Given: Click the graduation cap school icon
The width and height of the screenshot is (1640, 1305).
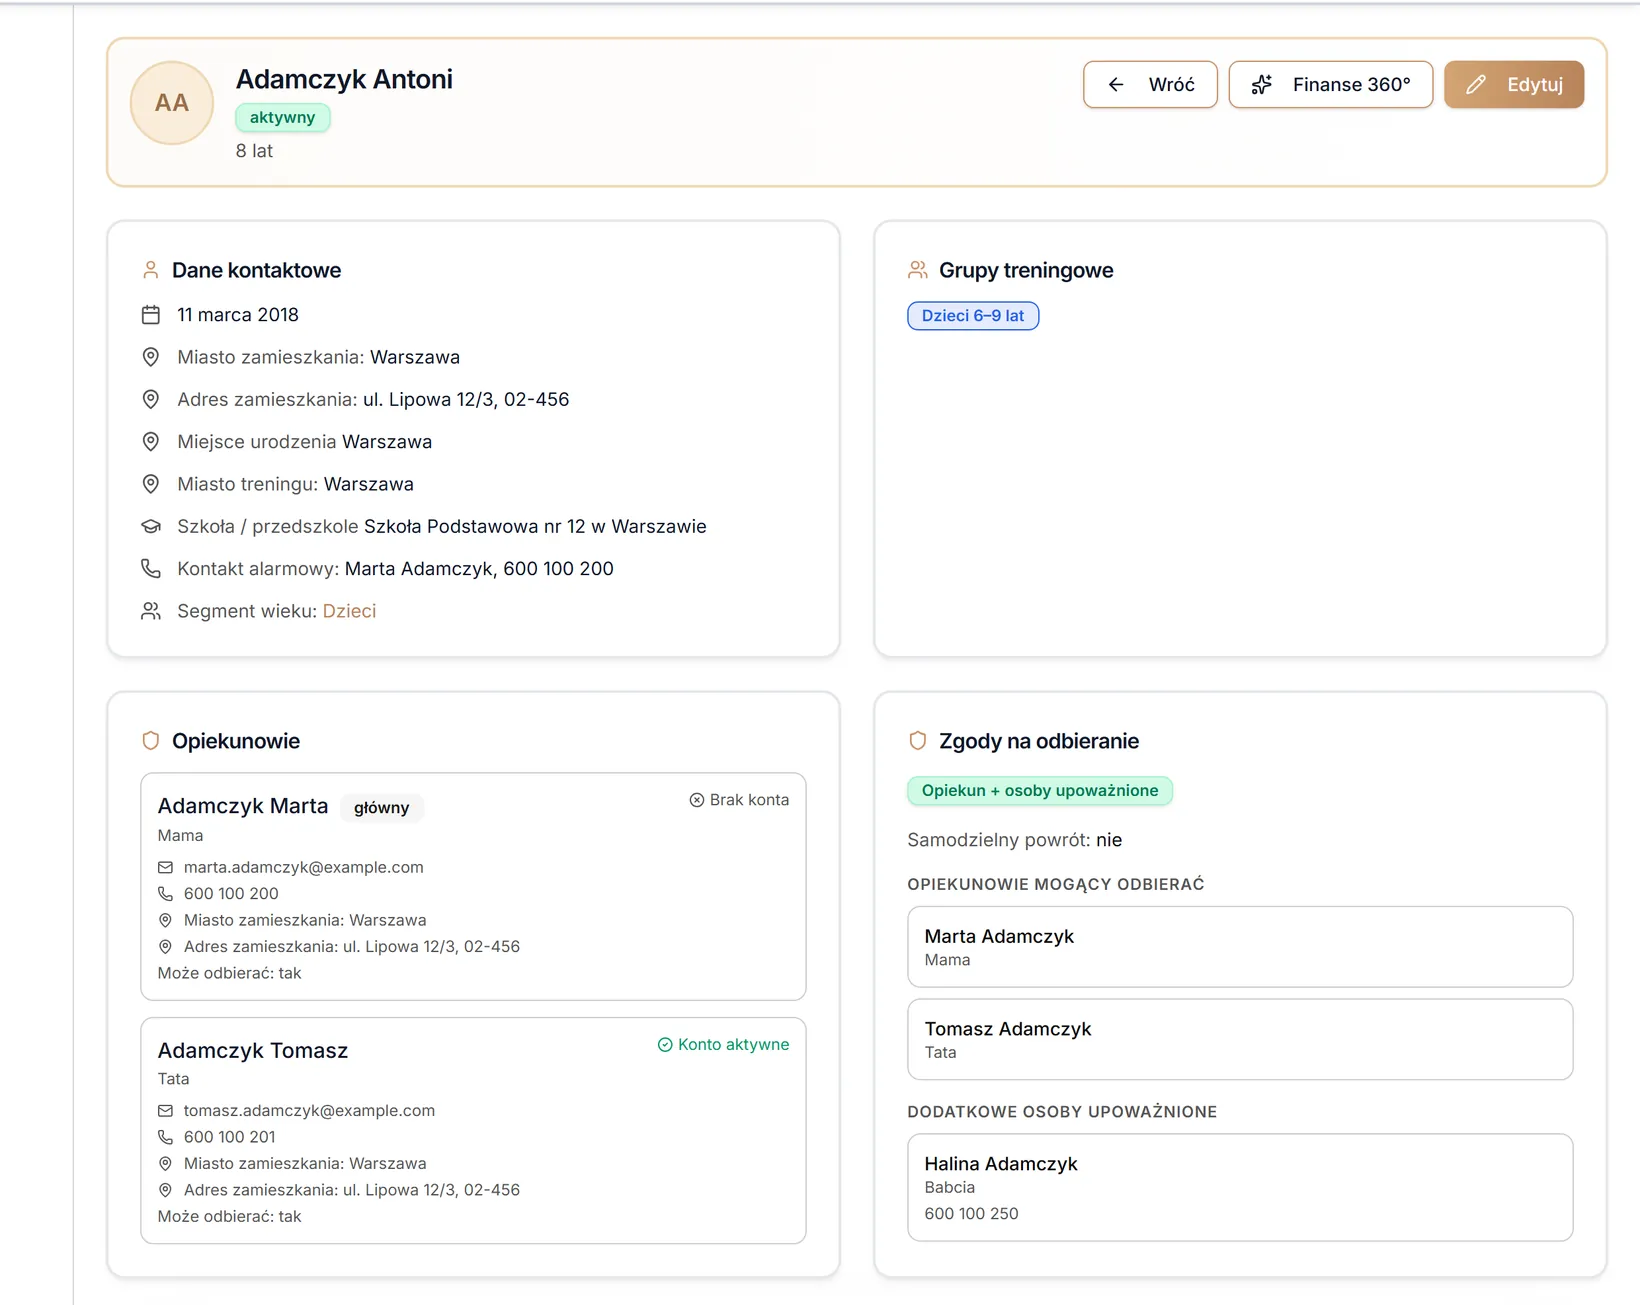Looking at the screenshot, I should [151, 526].
